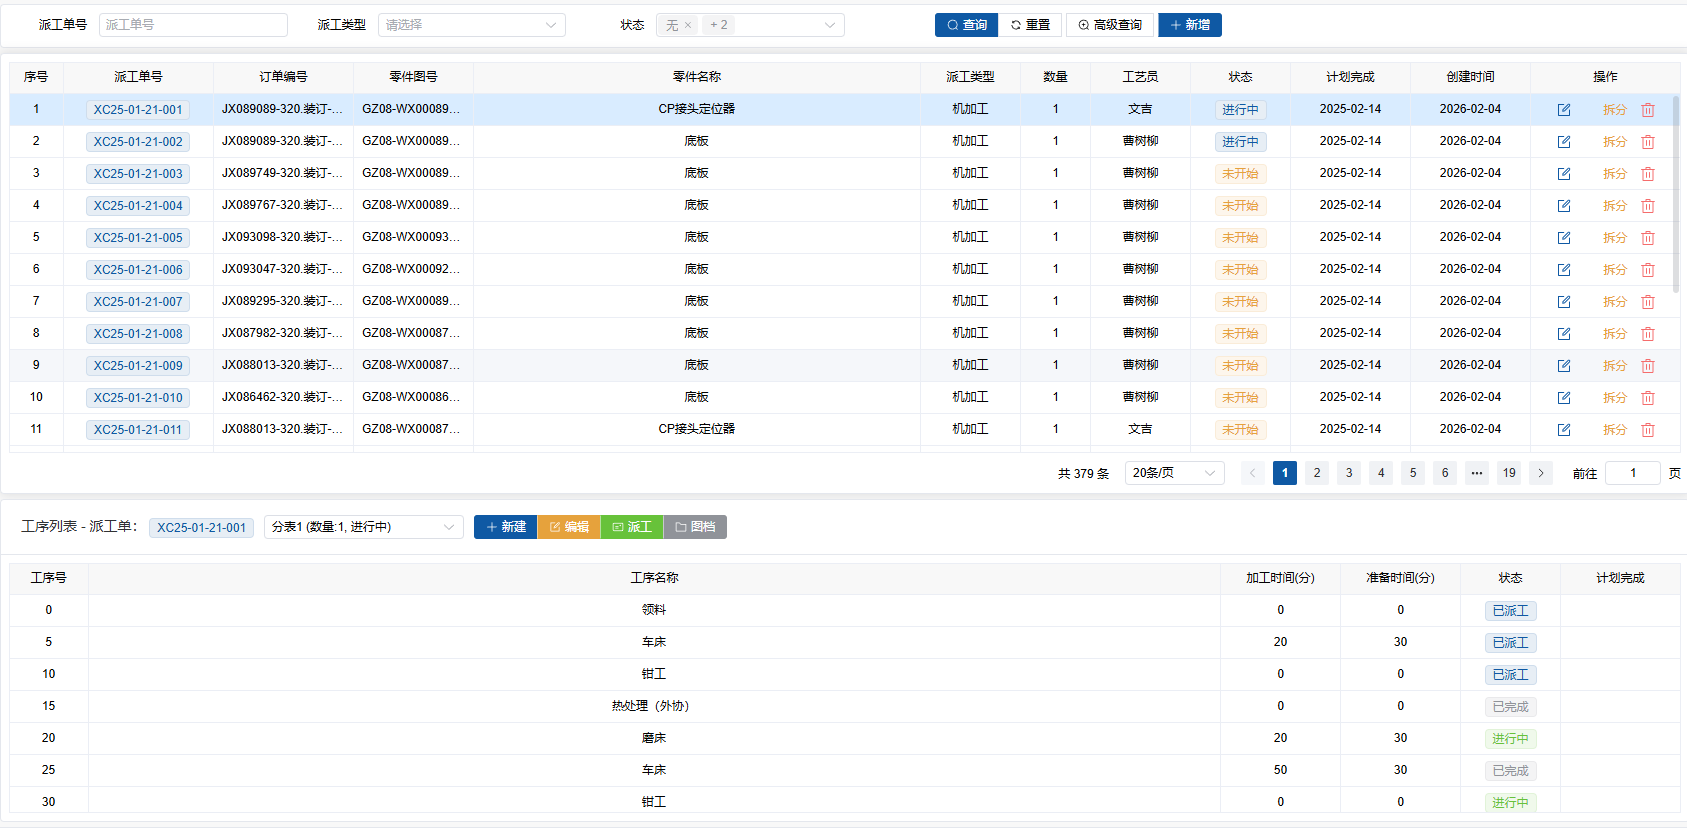Go to next page using right arrow
The image size is (1687, 828).
tap(1540, 473)
